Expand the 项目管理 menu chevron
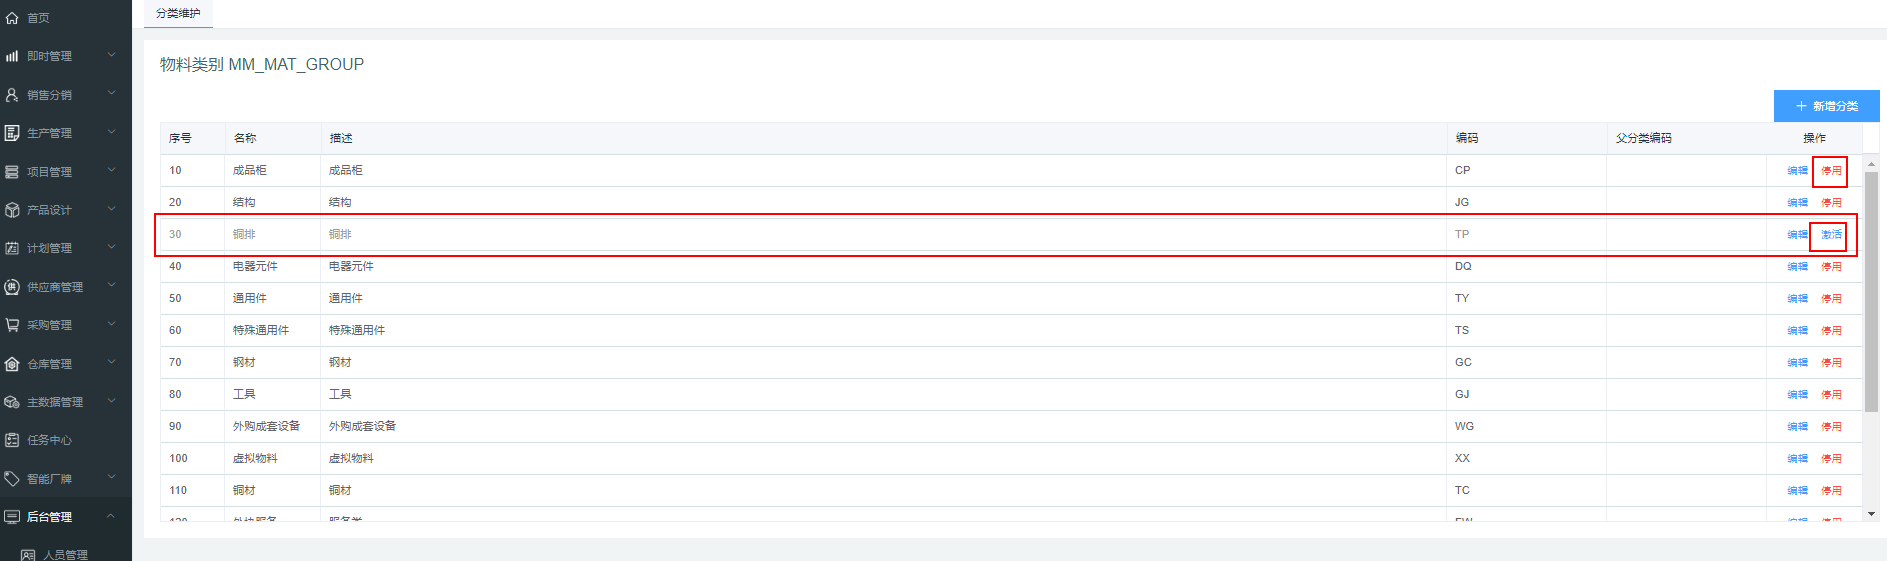 pos(111,171)
